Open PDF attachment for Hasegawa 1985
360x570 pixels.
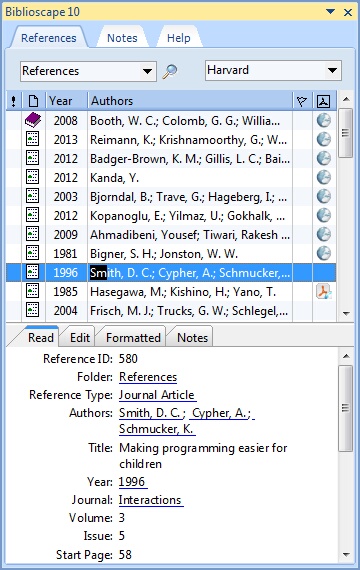324,291
